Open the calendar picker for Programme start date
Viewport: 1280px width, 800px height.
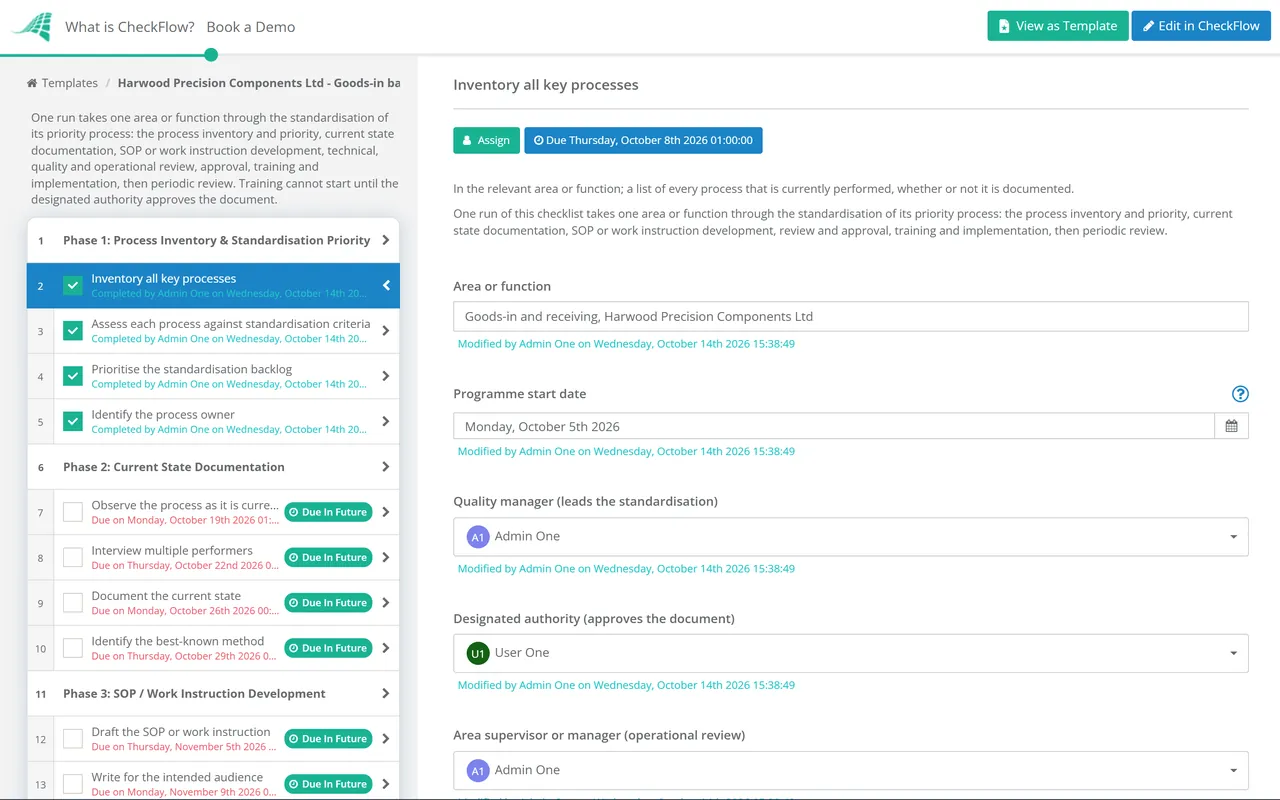(x=1231, y=426)
